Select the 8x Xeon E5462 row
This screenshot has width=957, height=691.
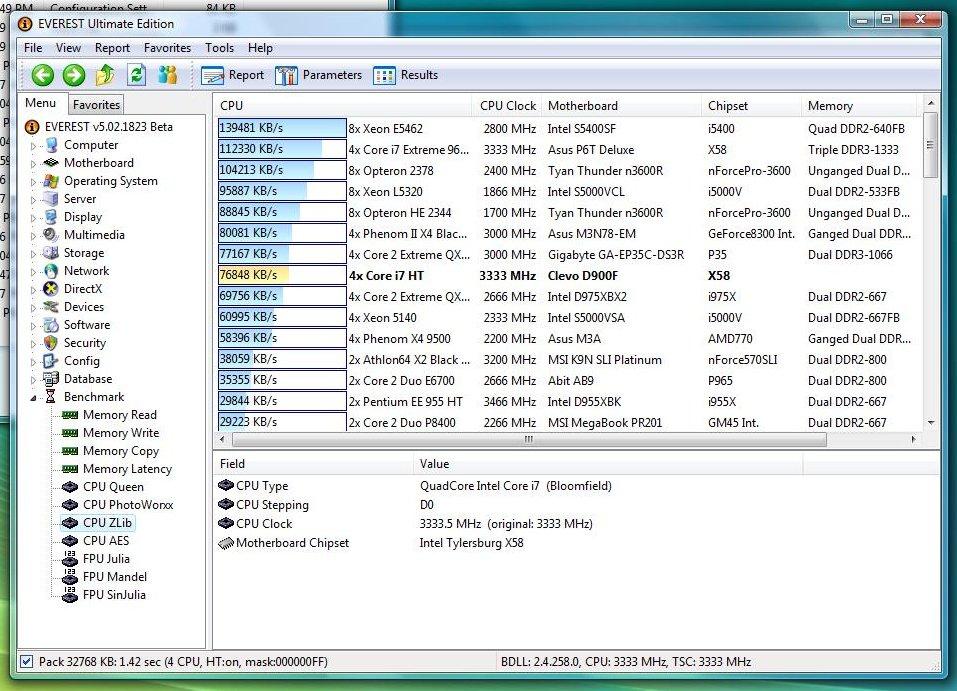coord(568,128)
